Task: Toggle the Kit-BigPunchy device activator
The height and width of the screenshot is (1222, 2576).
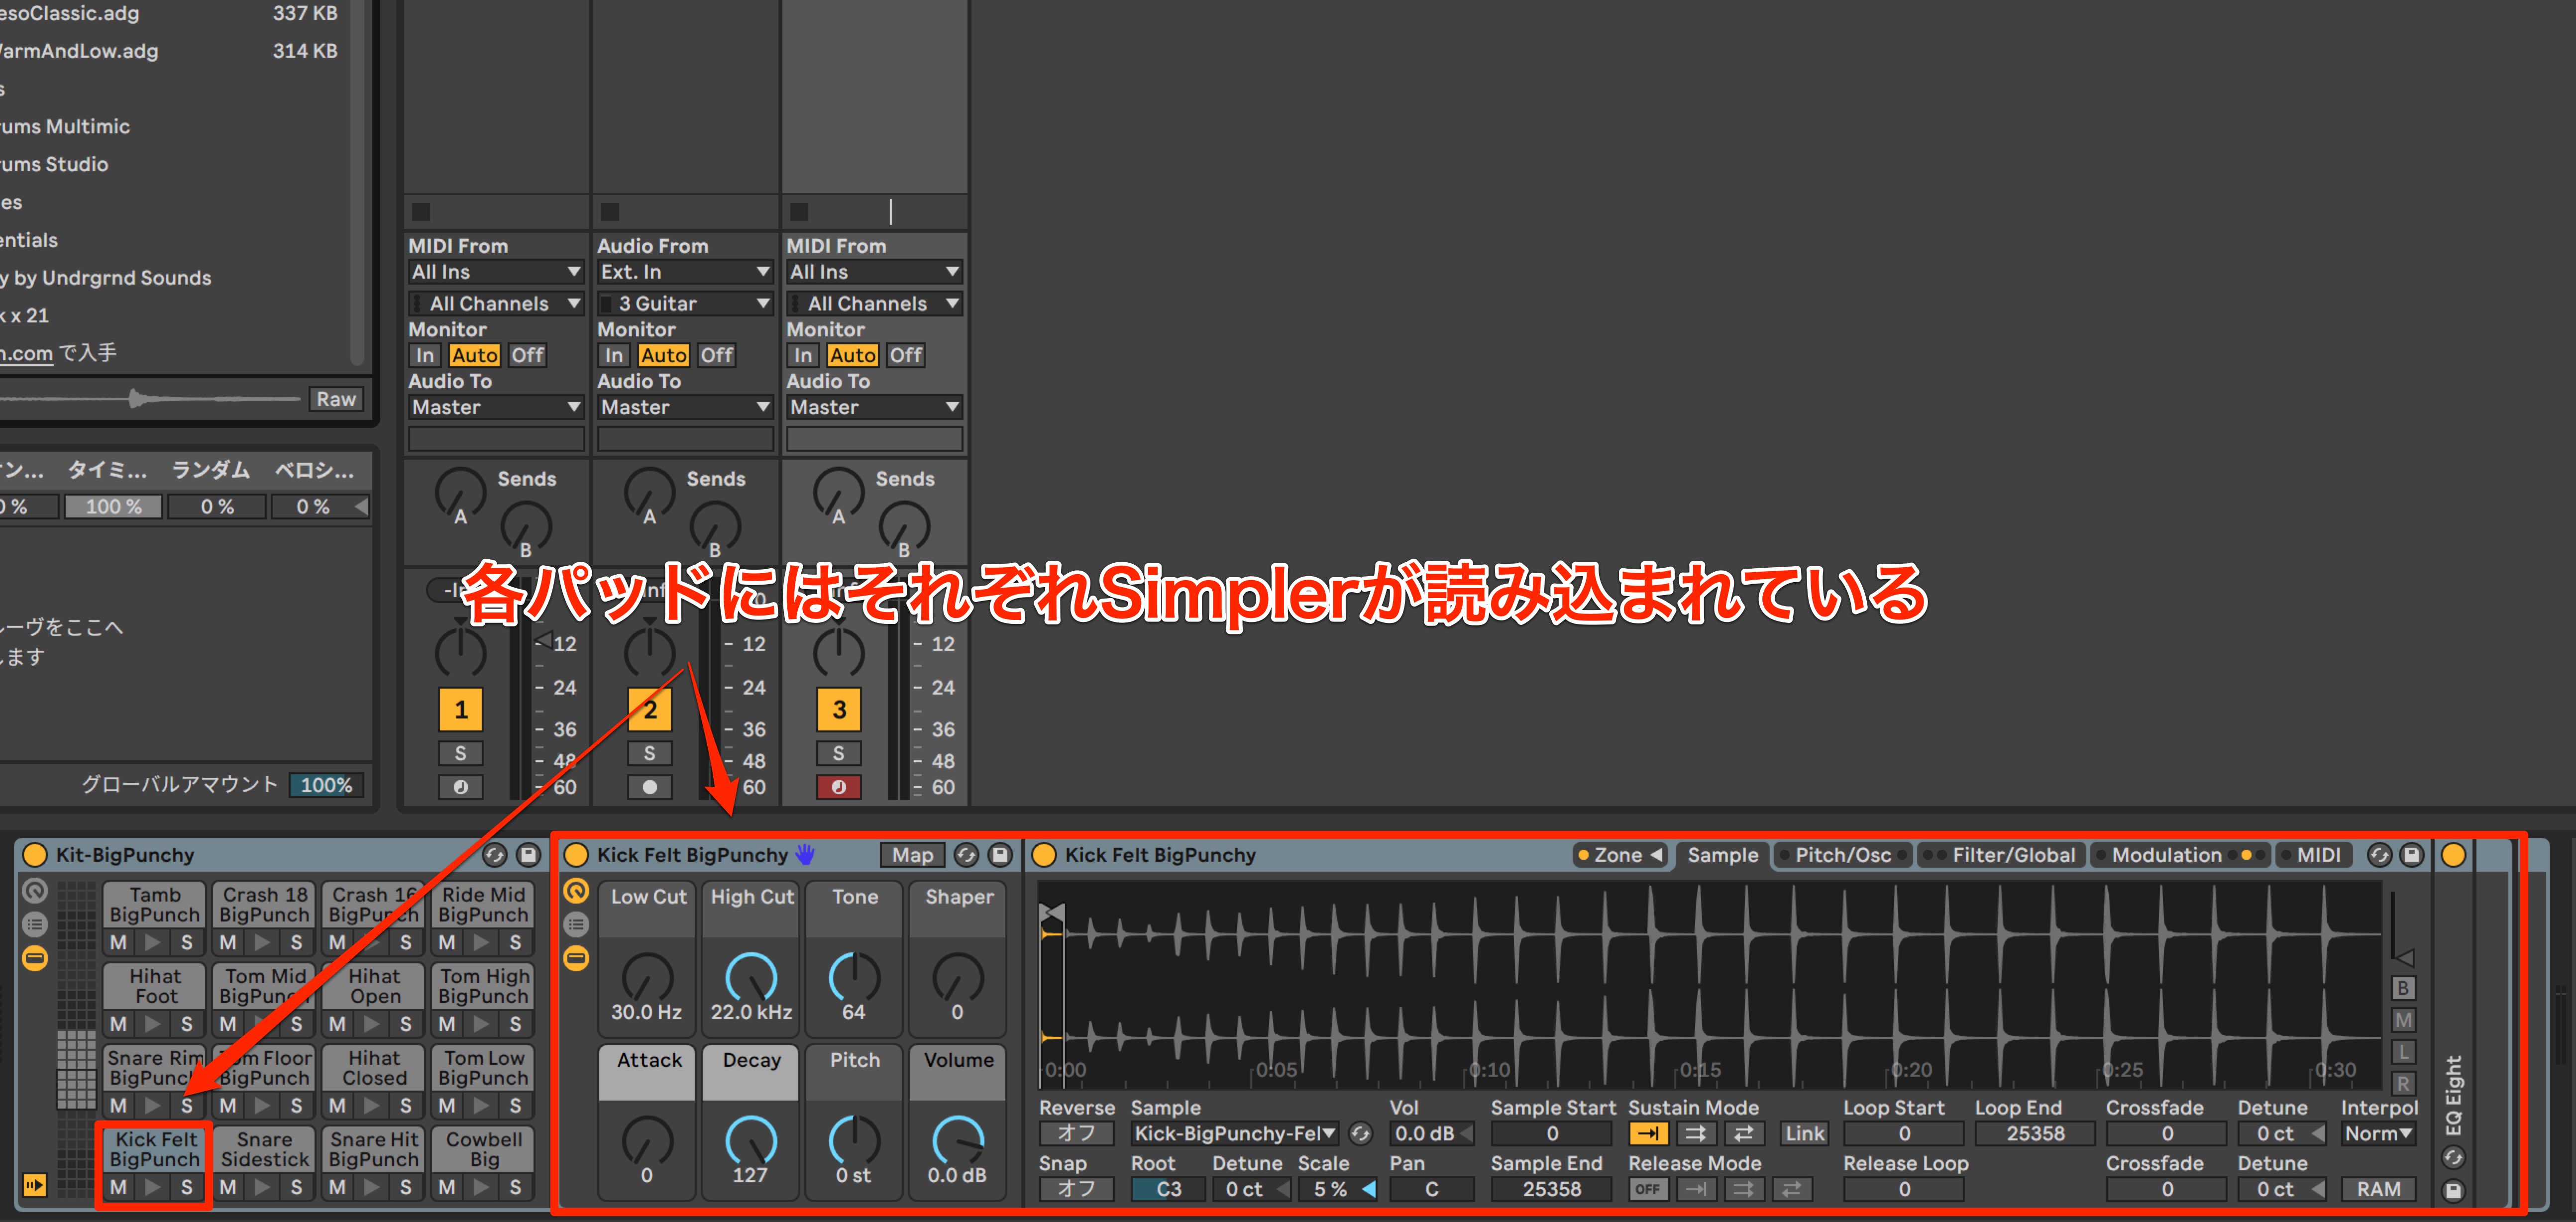Action: point(35,855)
